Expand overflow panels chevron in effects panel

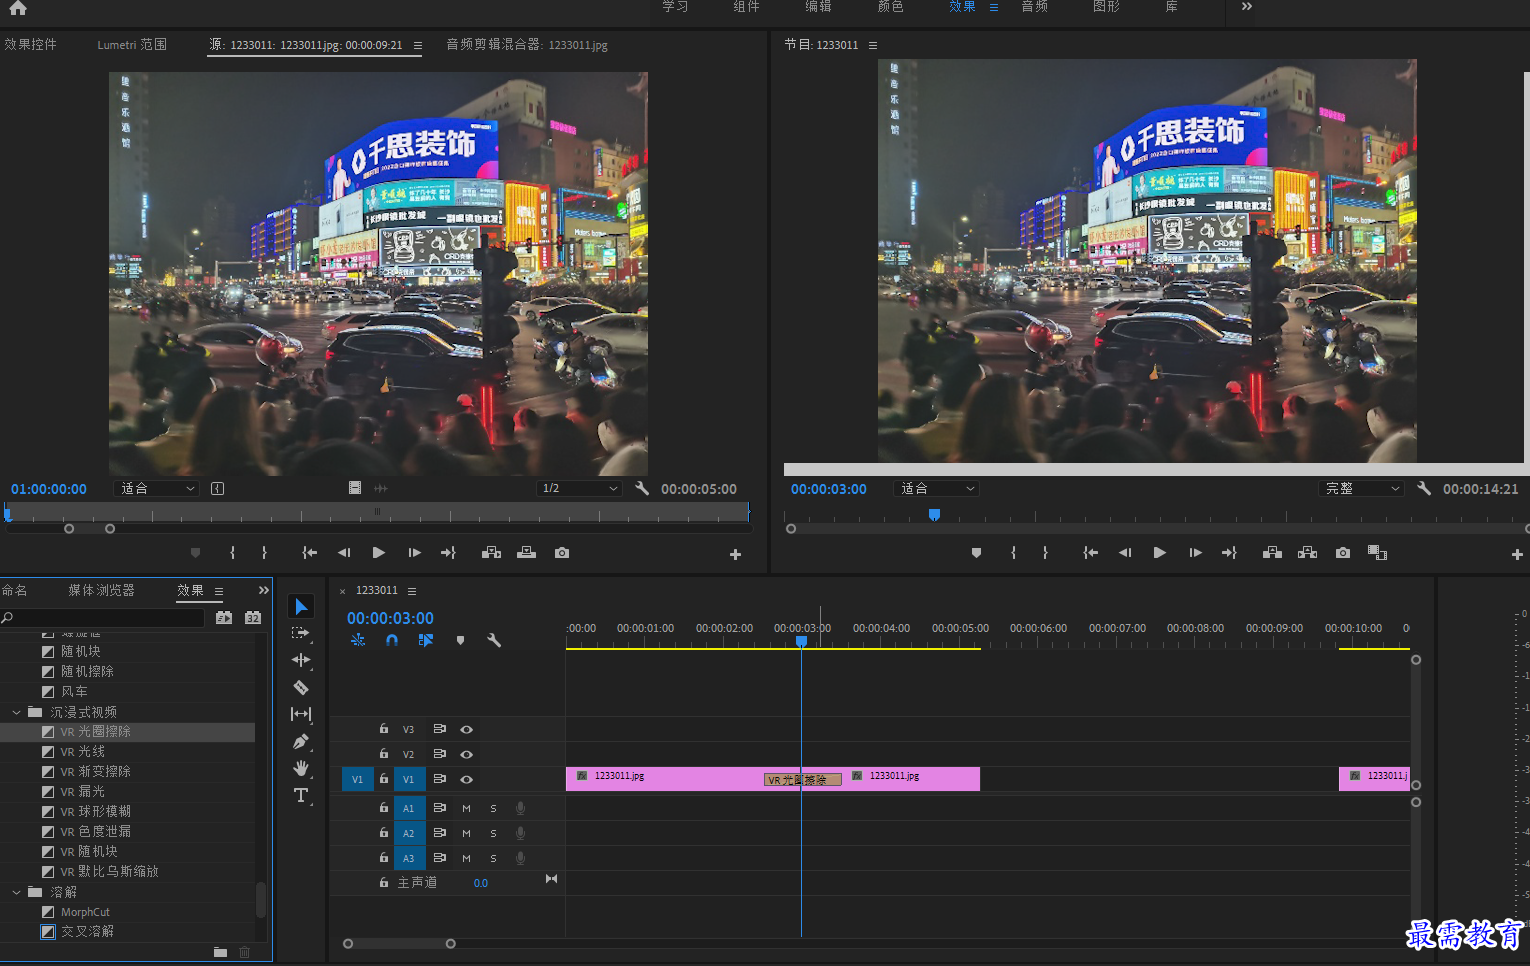click(263, 590)
